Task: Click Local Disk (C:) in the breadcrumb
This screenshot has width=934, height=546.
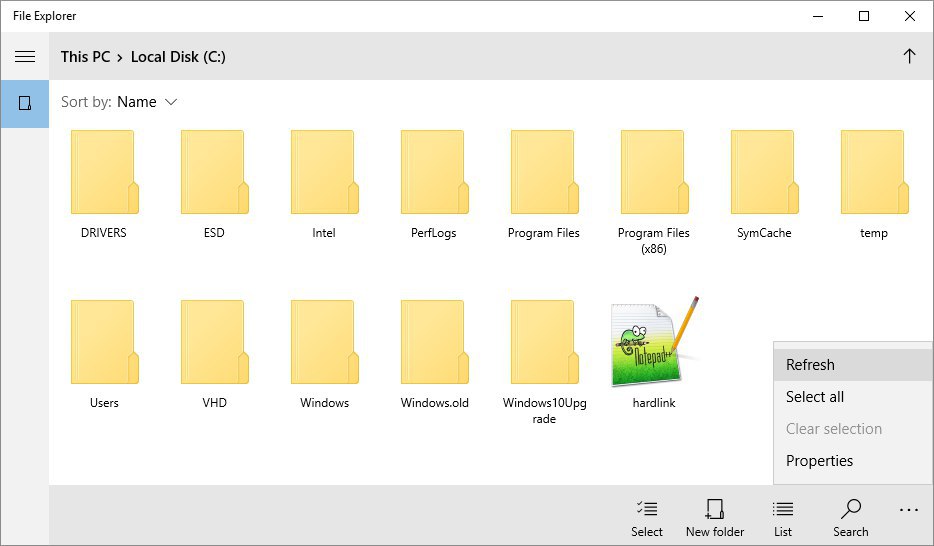Action: point(178,57)
